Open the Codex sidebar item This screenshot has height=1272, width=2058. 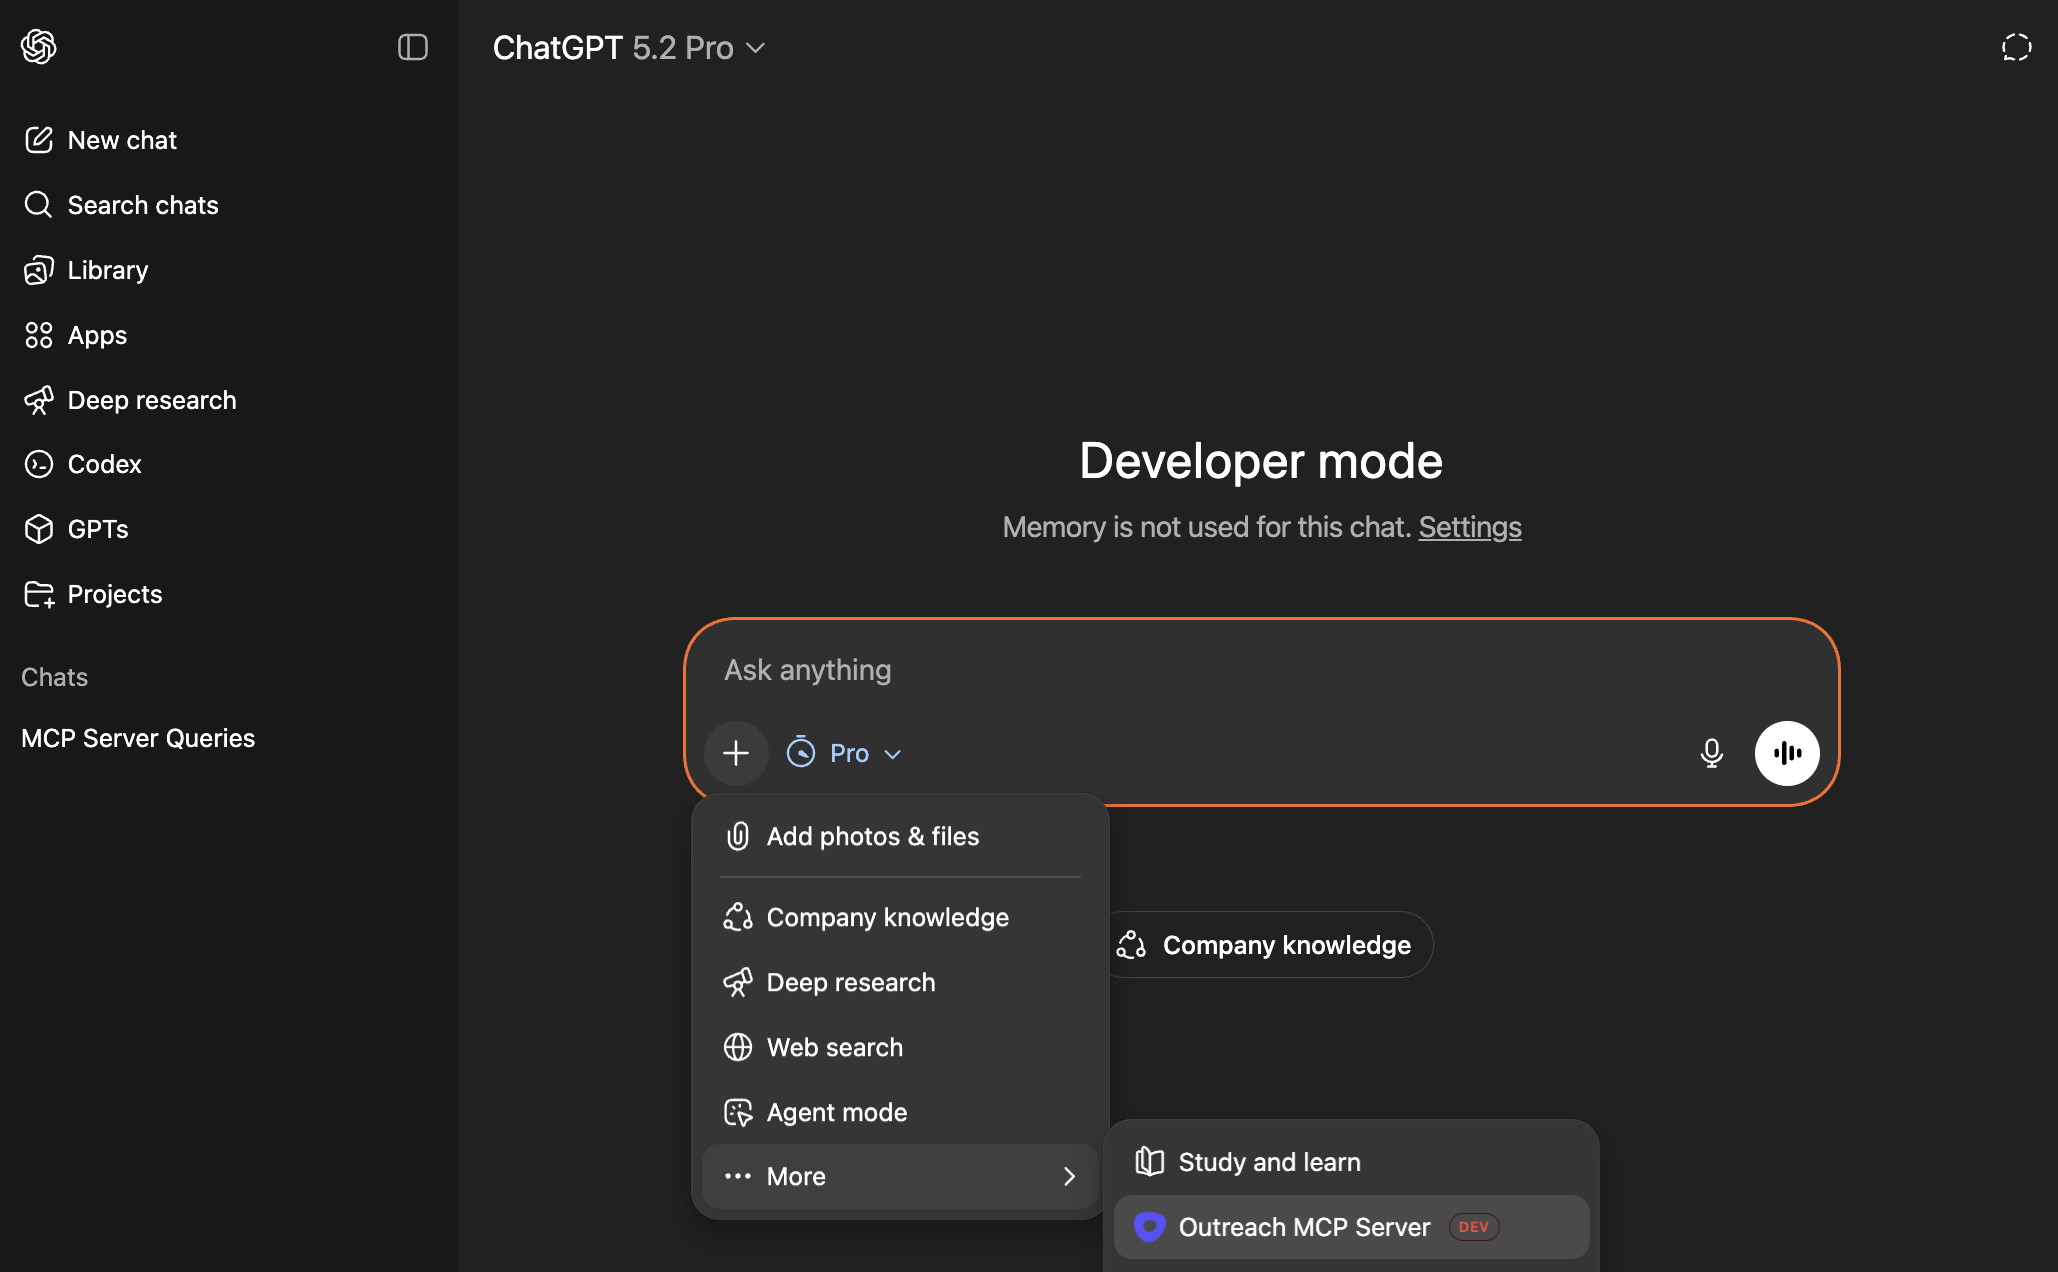[x=104, y=464]
